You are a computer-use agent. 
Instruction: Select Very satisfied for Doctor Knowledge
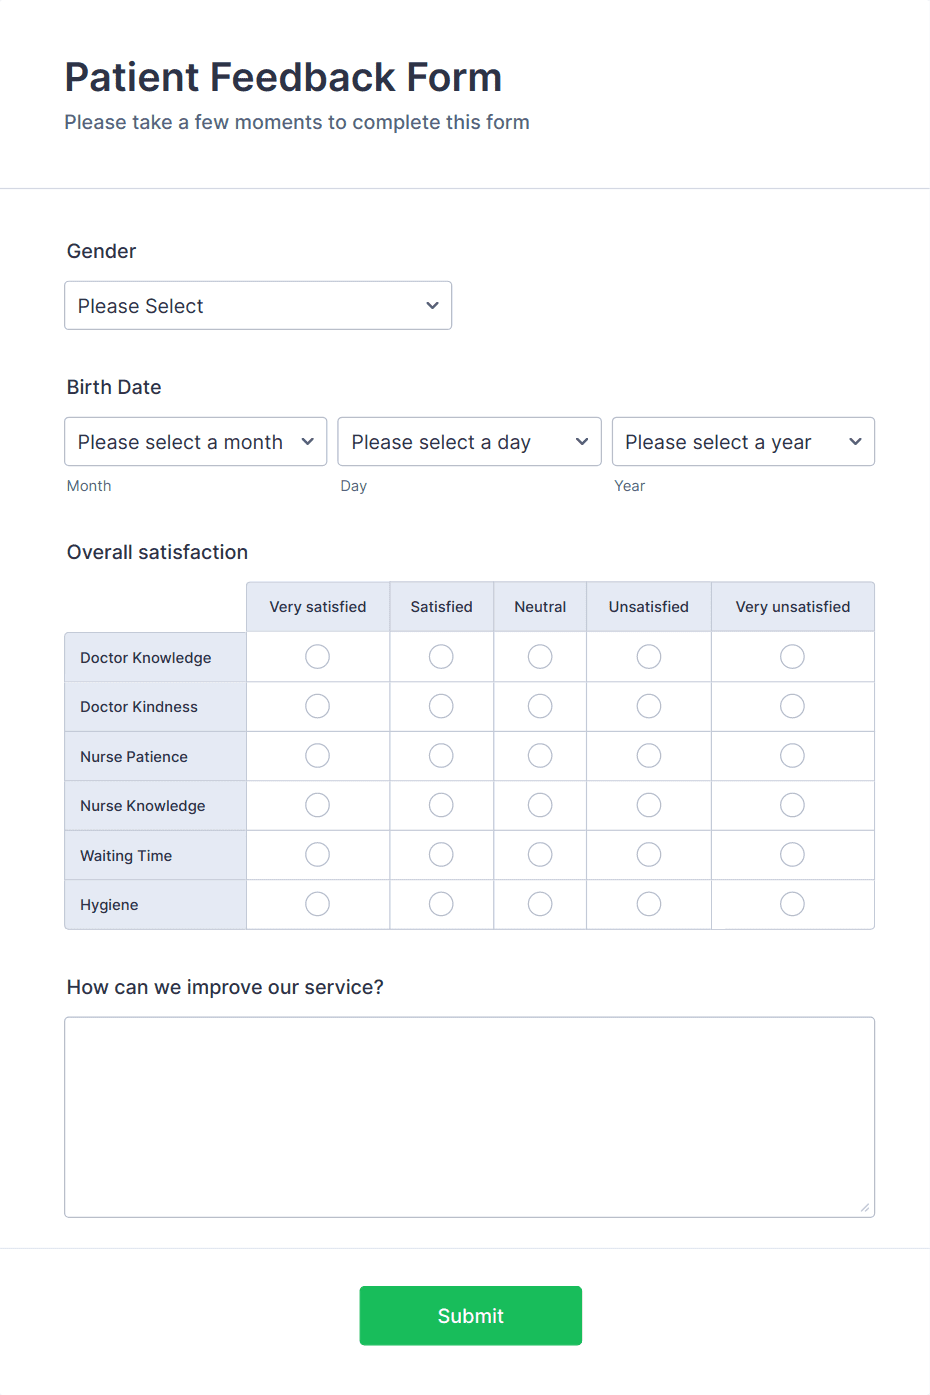click(317, 656)
